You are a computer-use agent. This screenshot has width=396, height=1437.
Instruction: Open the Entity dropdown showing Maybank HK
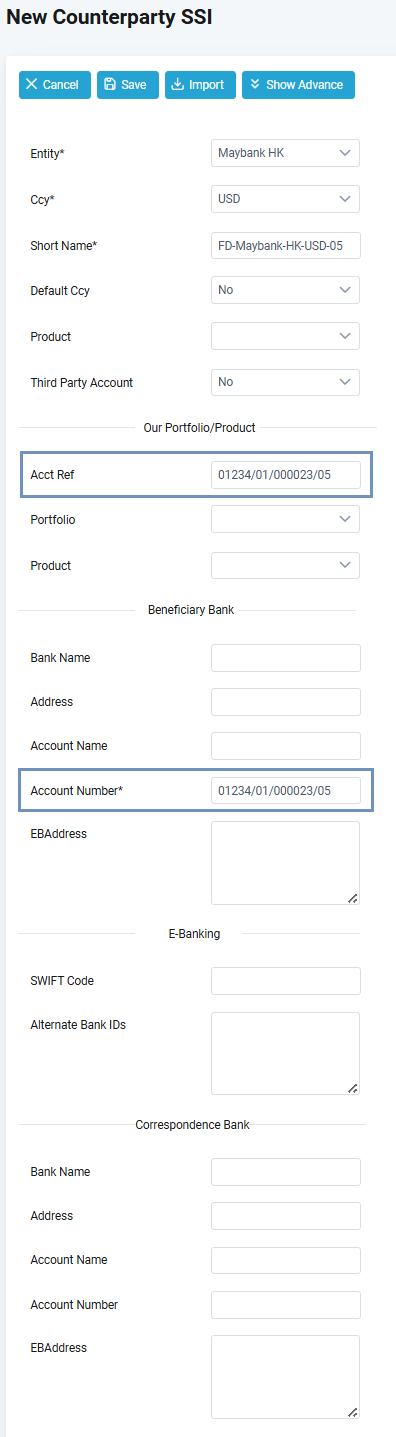[x=285, y=153]
